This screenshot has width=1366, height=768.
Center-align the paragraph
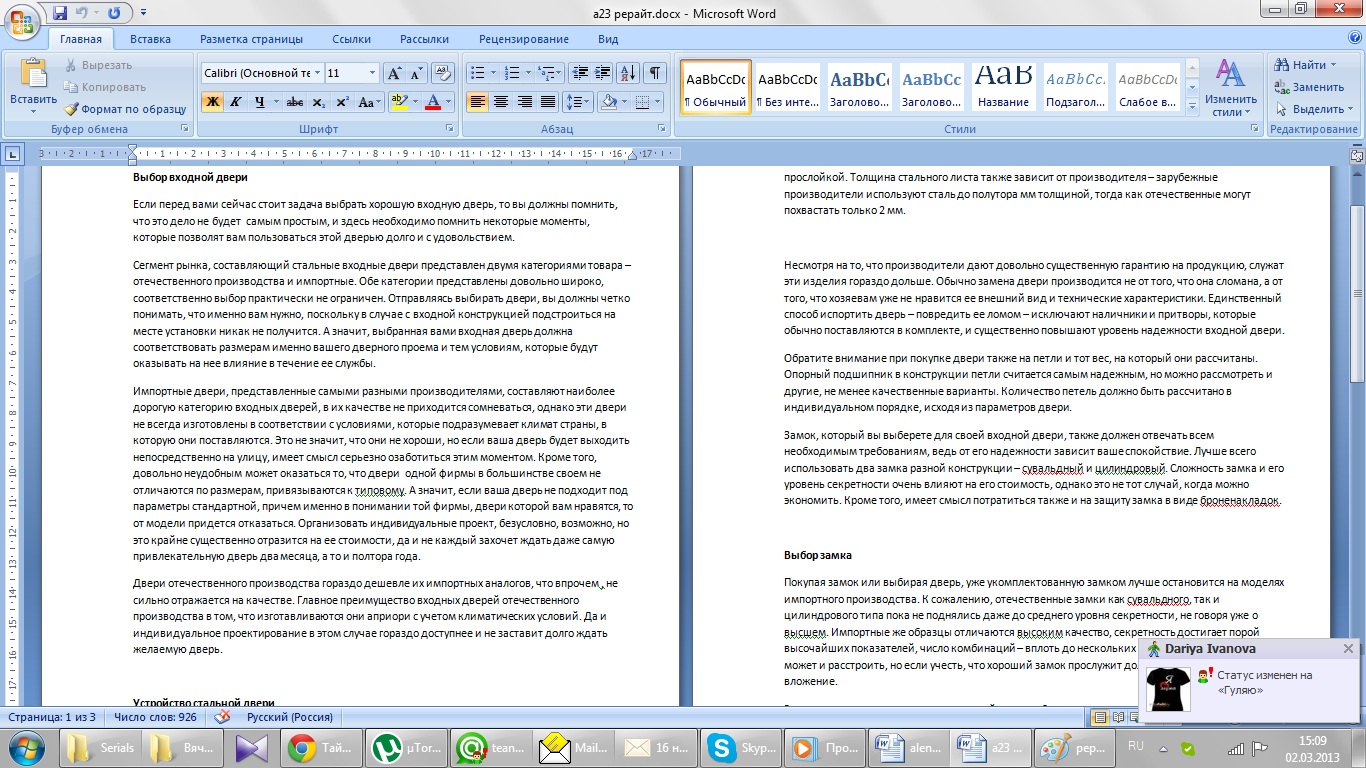tap(501, 102)
